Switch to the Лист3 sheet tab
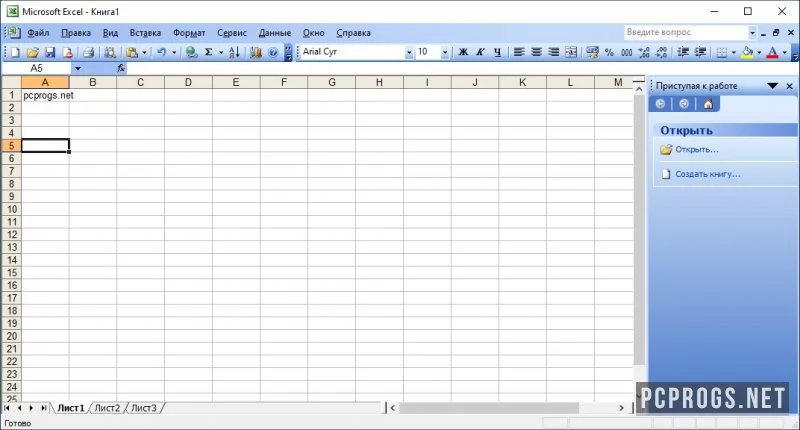 pyautogui.click(x=144, y=408)
